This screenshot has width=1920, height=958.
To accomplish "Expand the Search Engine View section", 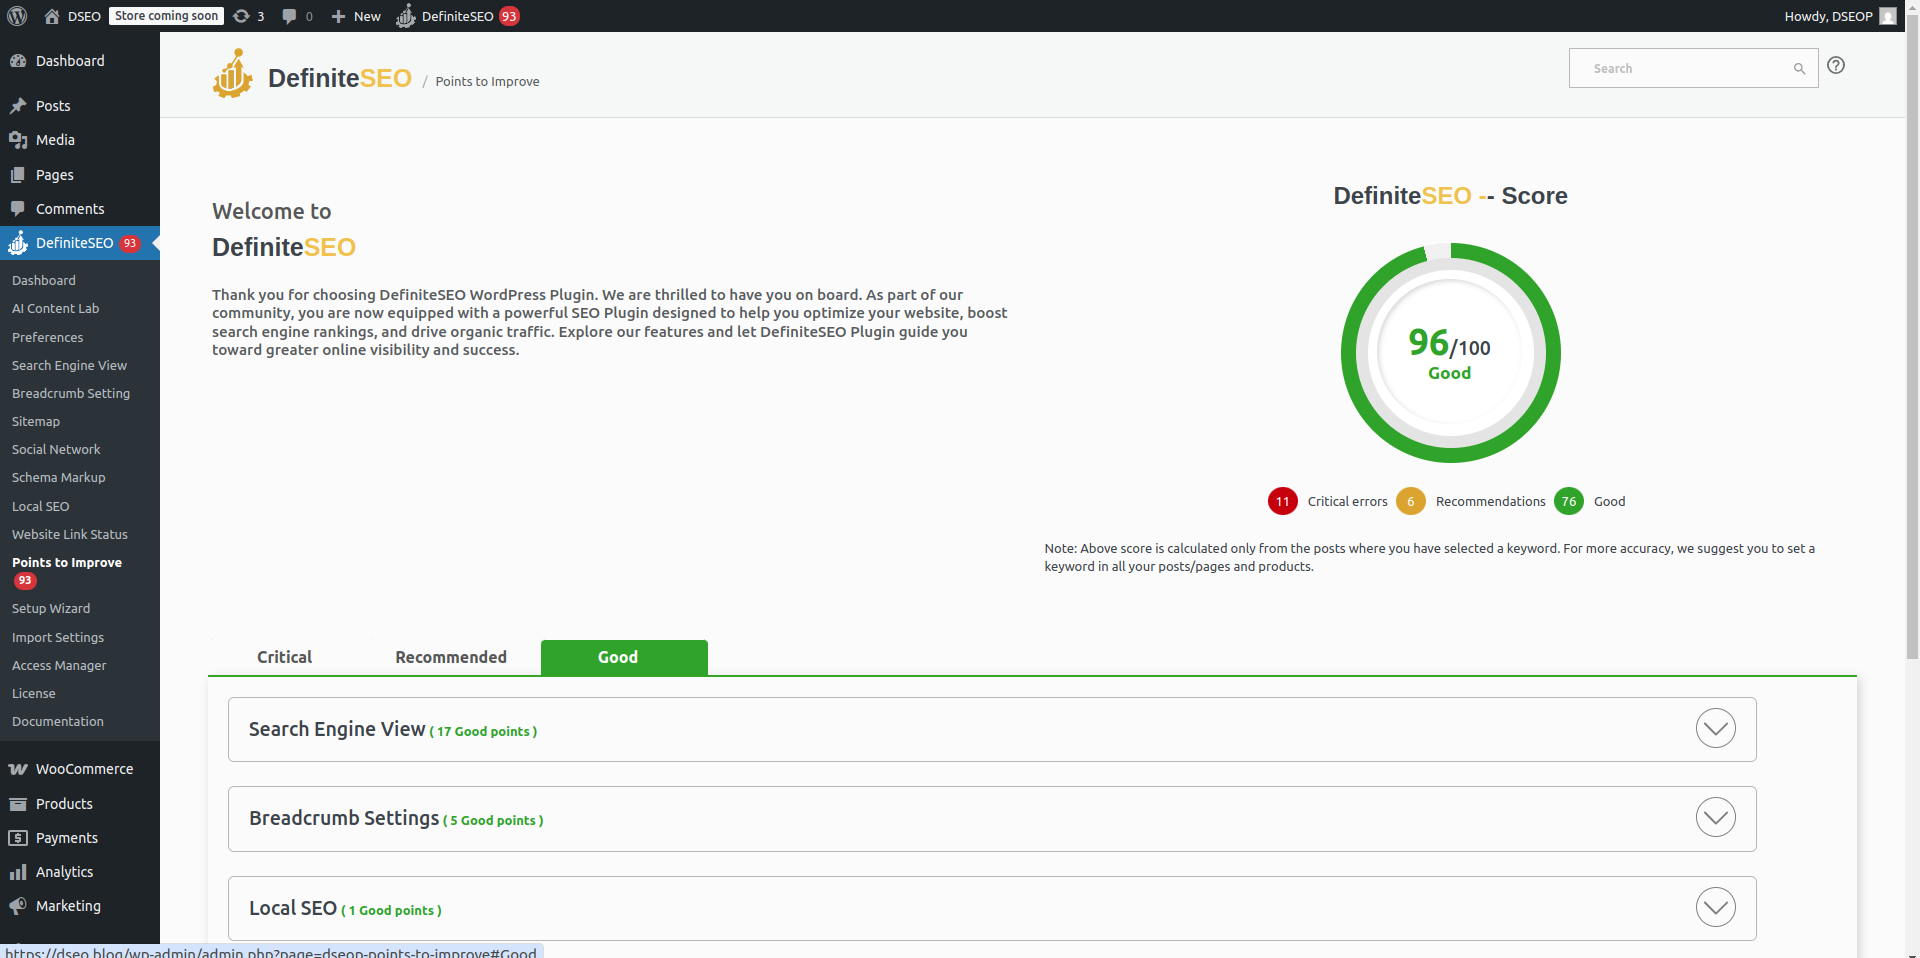I will click(x=1716, y=728).
